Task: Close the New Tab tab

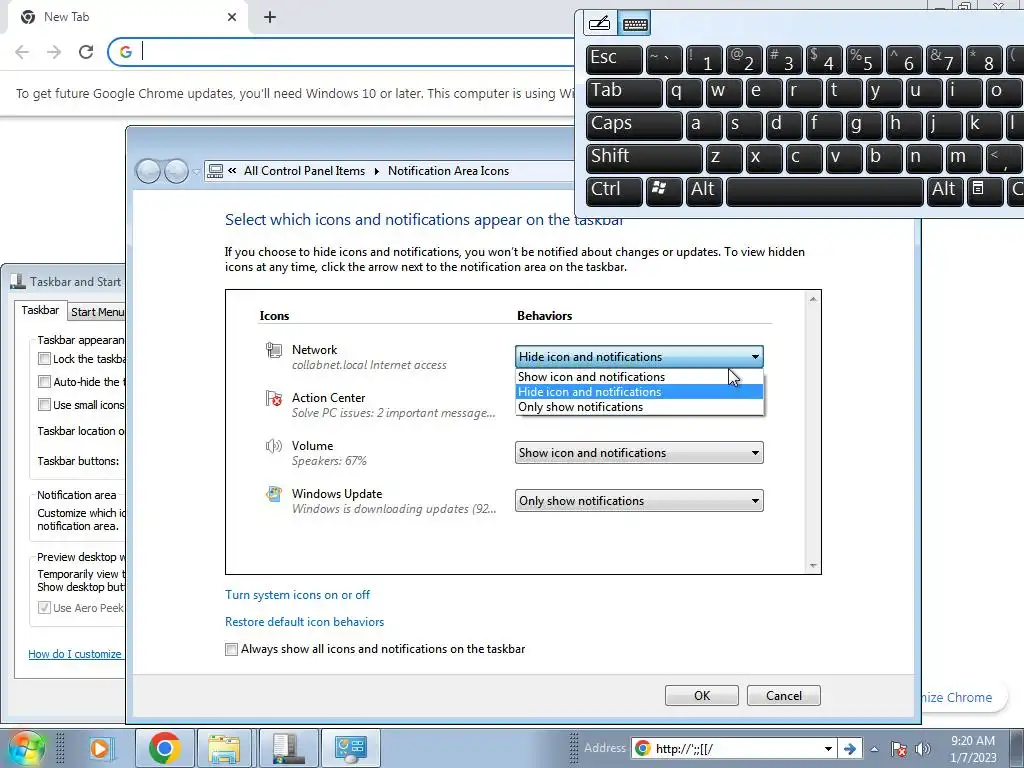Action: [x=232, y=17]
